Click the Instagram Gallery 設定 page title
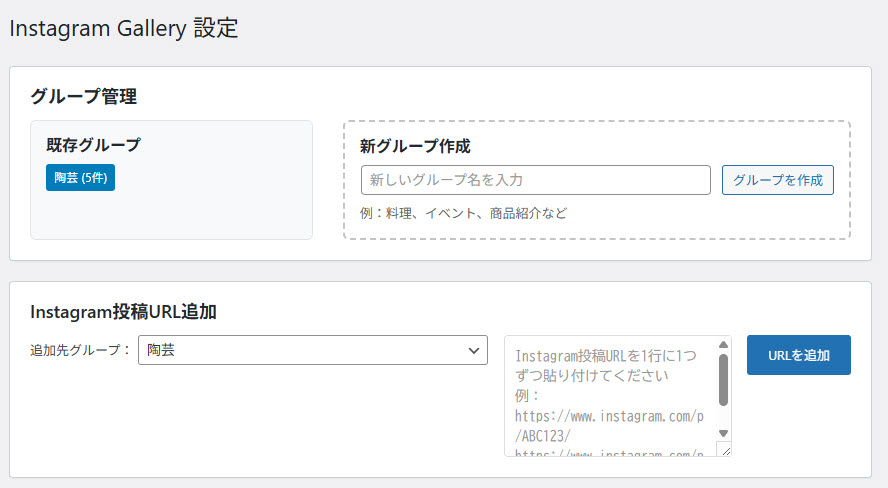Viewport: 888px width, 488px height. click(124, 28)
